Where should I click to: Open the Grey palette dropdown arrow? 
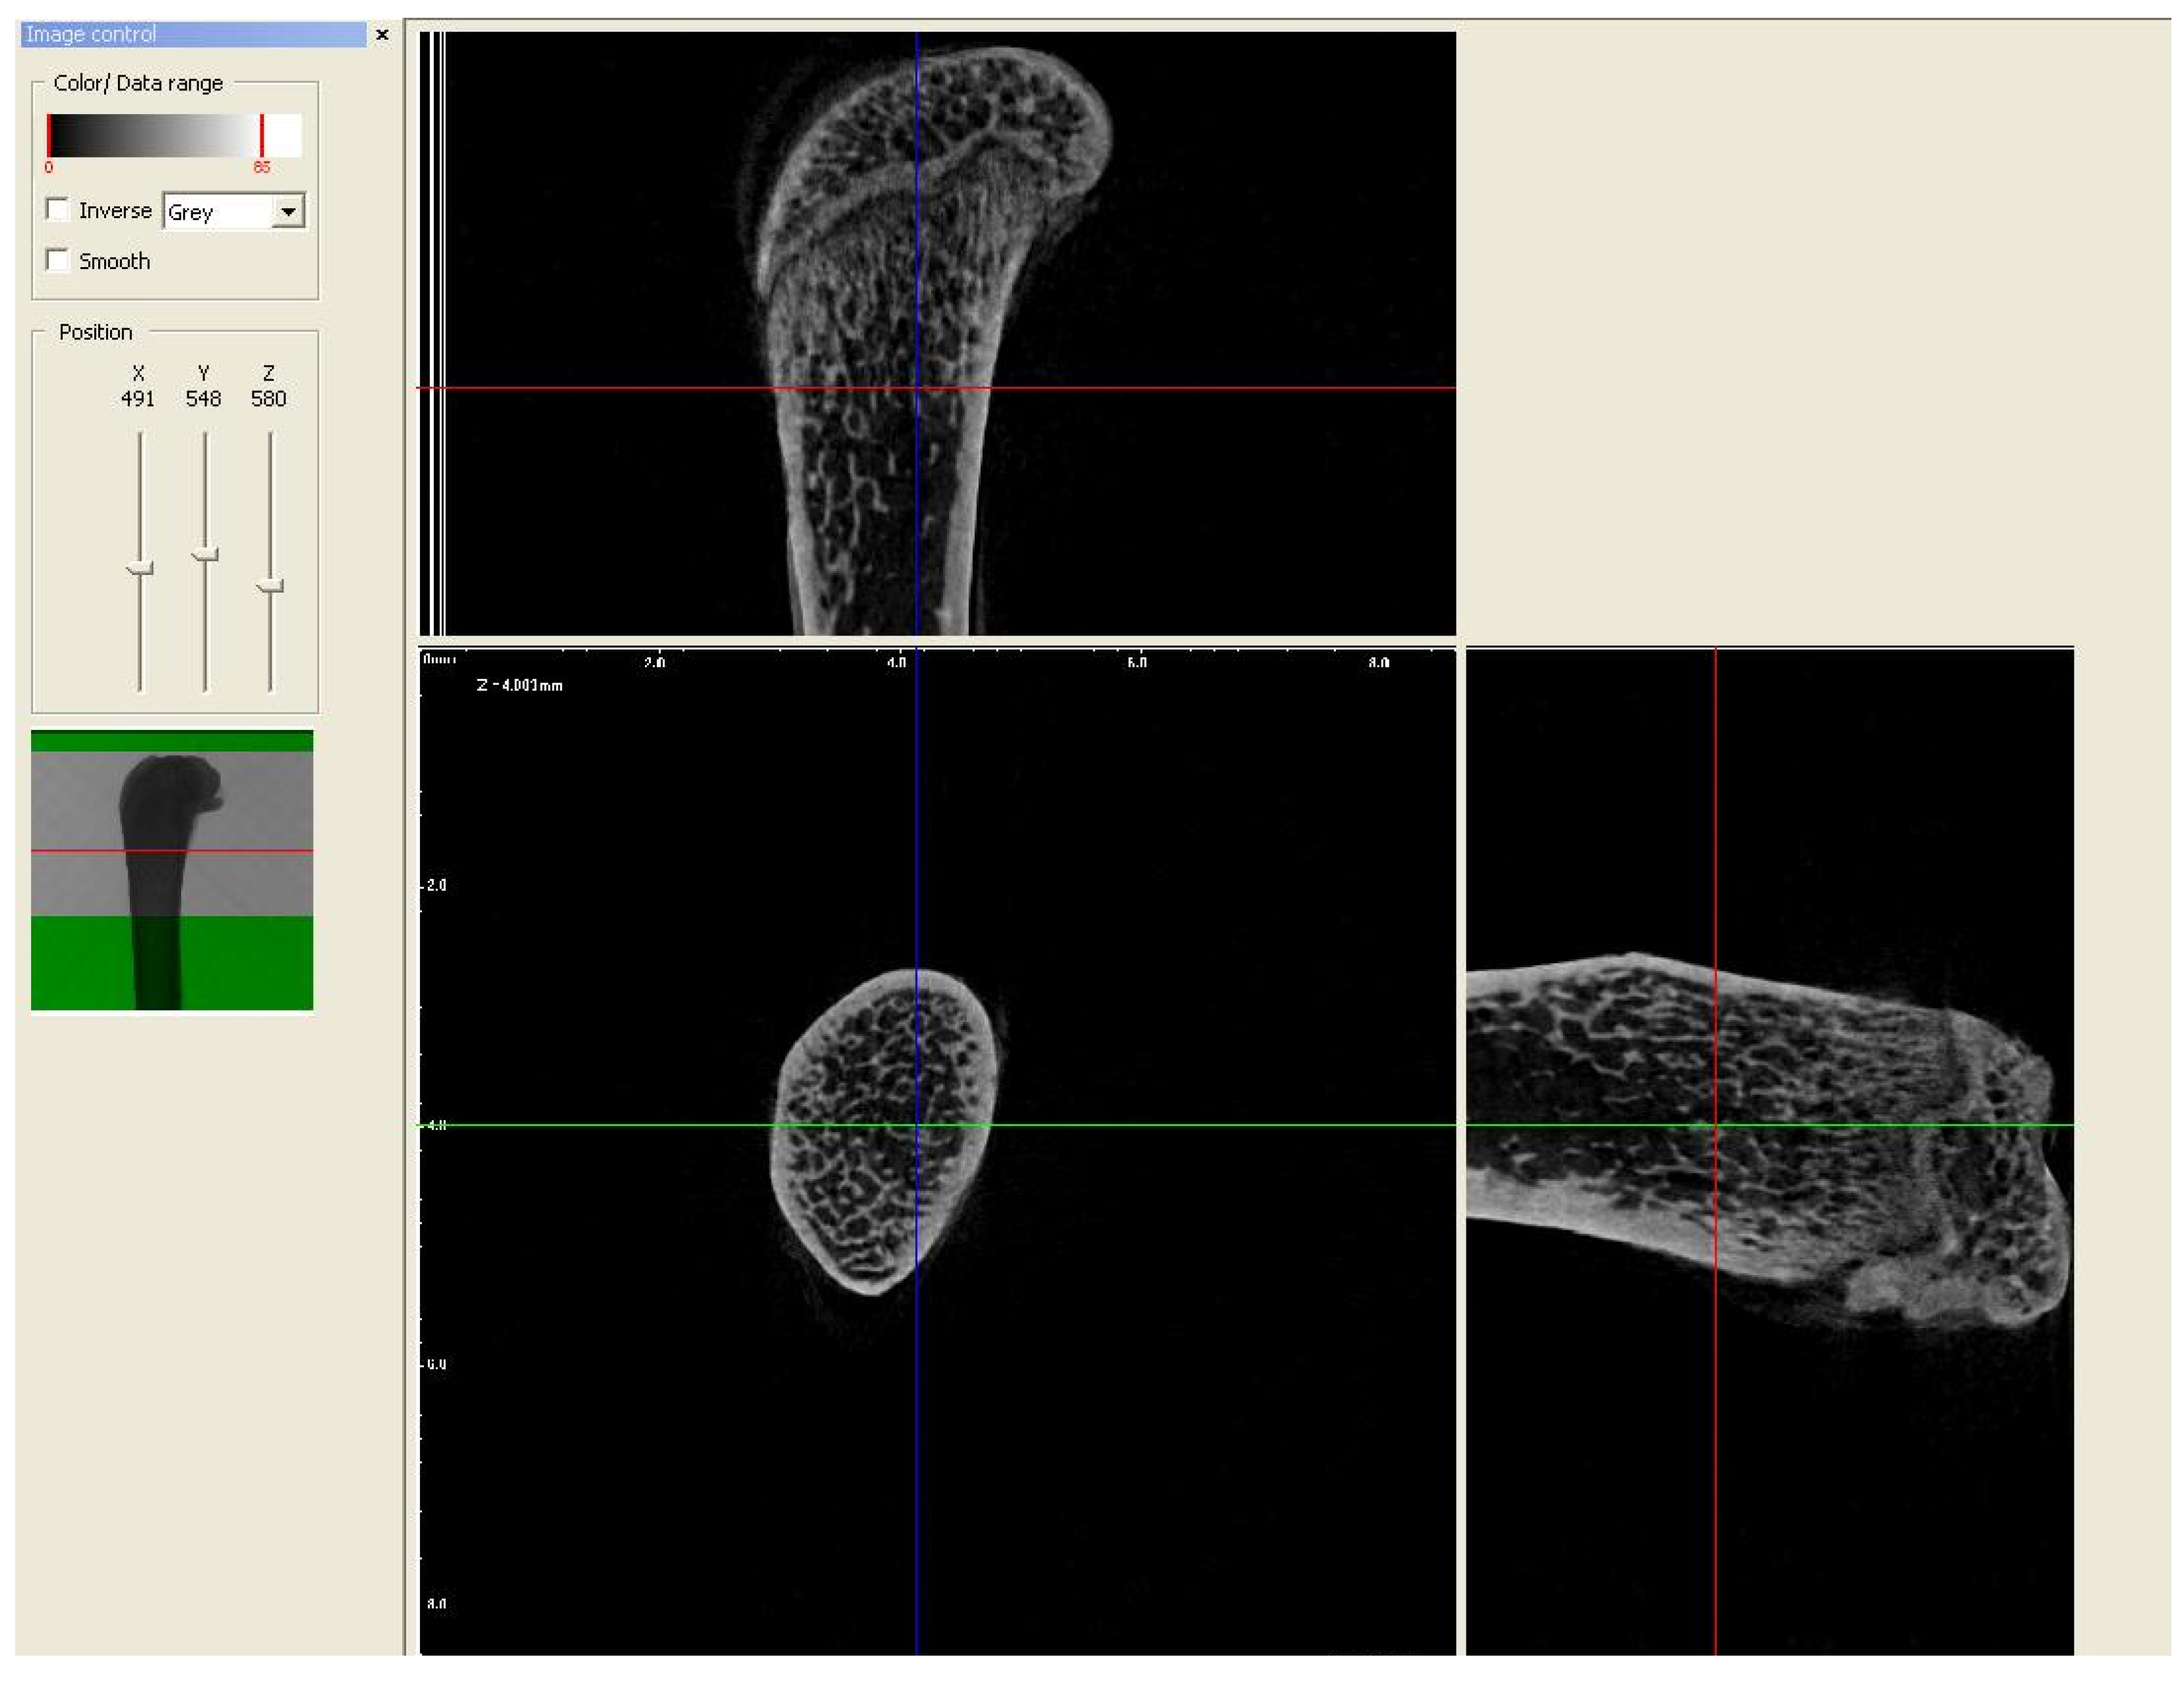point(288,212)
